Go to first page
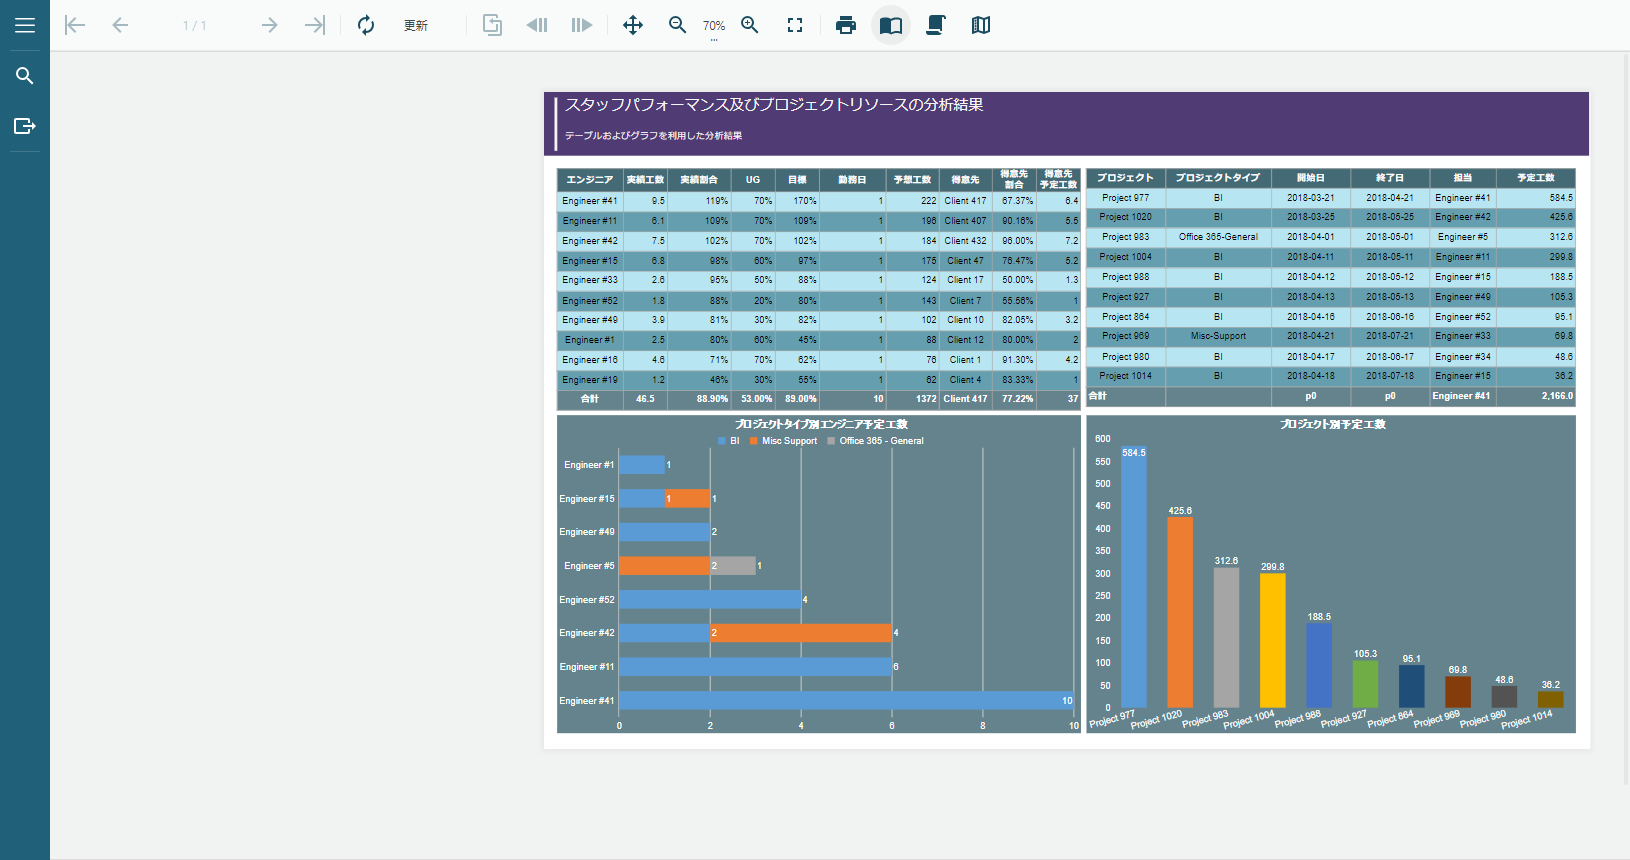The image size is (1630, 860). coord(75,25)
